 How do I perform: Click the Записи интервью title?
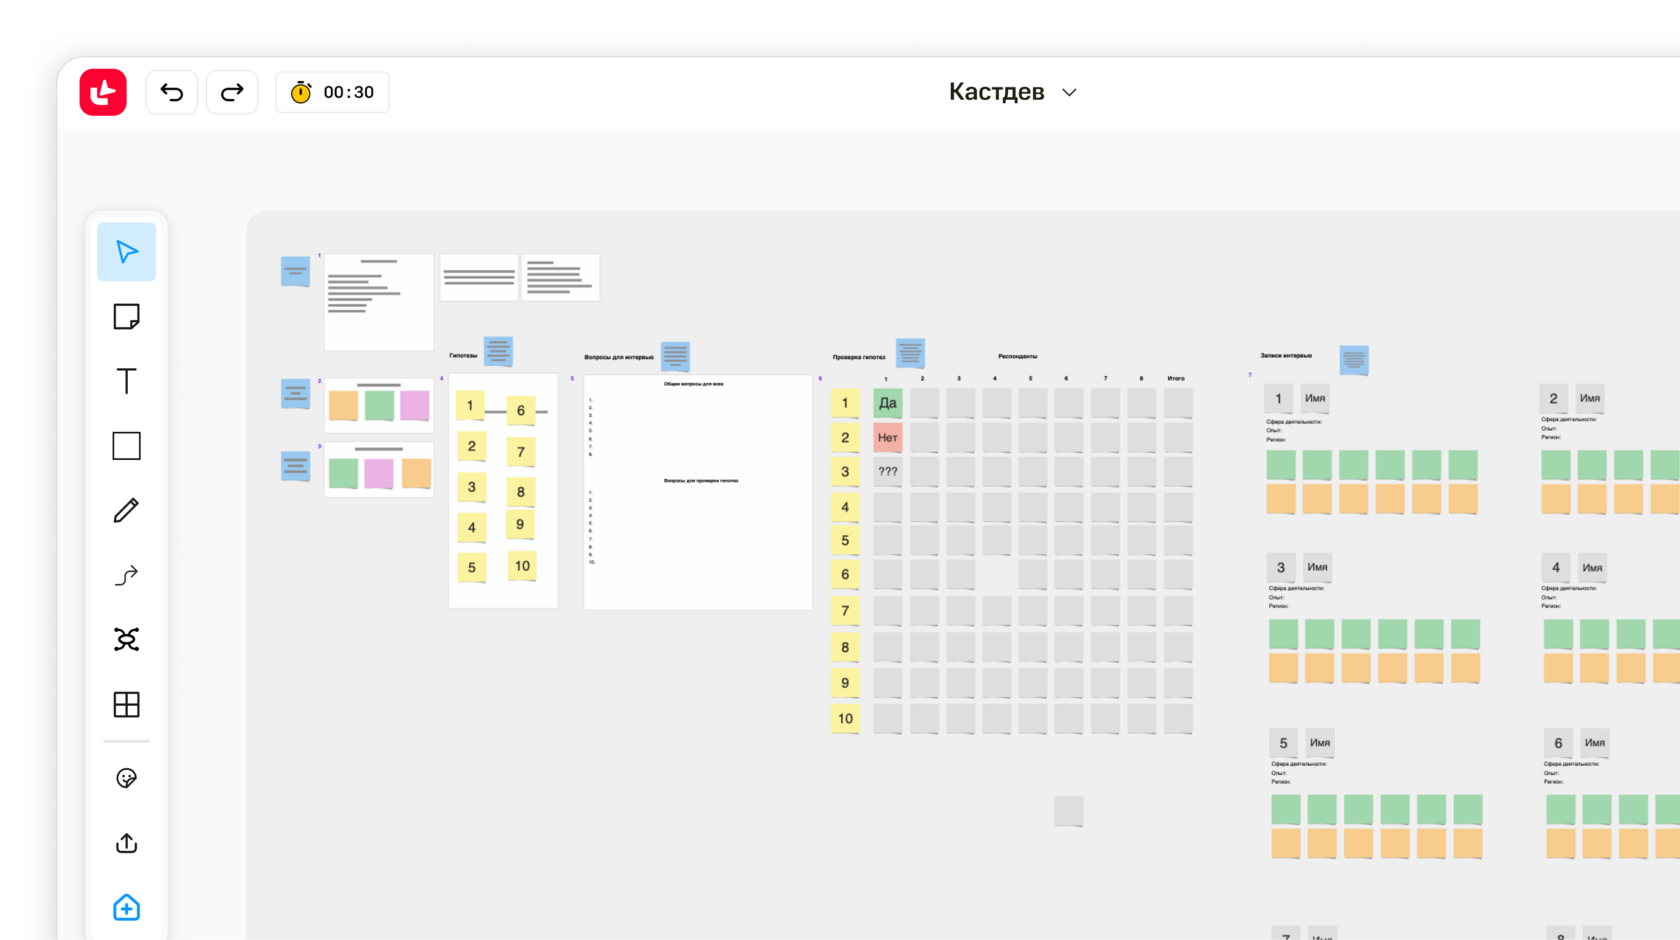pos(1286,355)
